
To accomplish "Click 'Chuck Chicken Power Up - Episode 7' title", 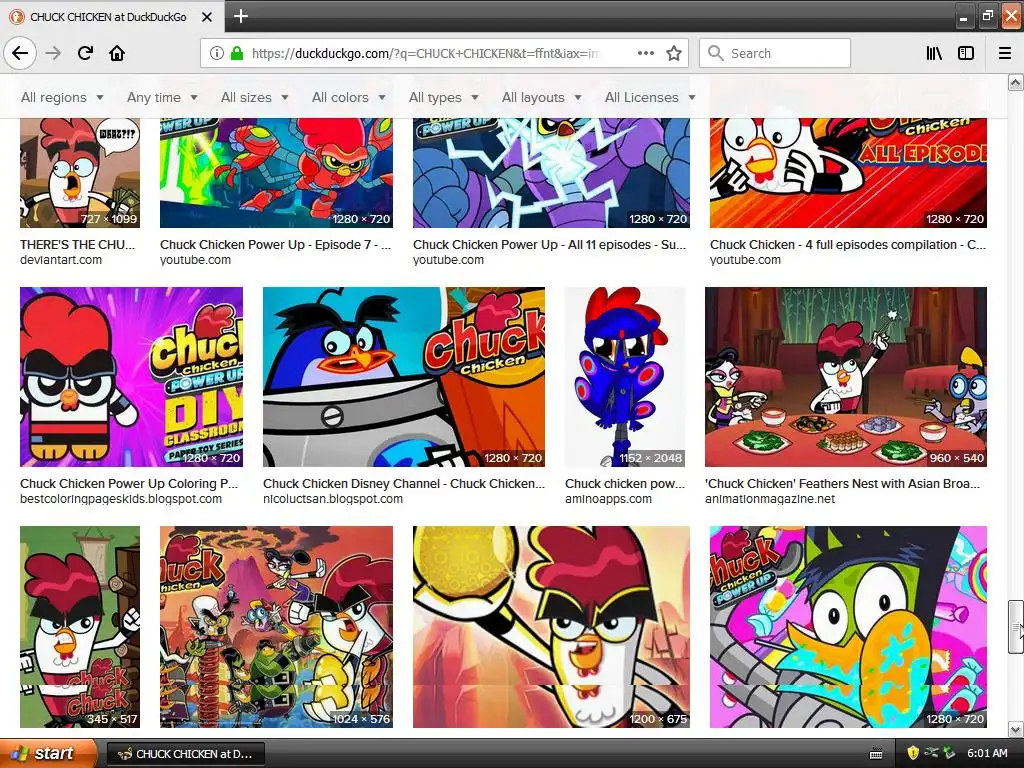I will pyautogui.click(x=275, y=245).
